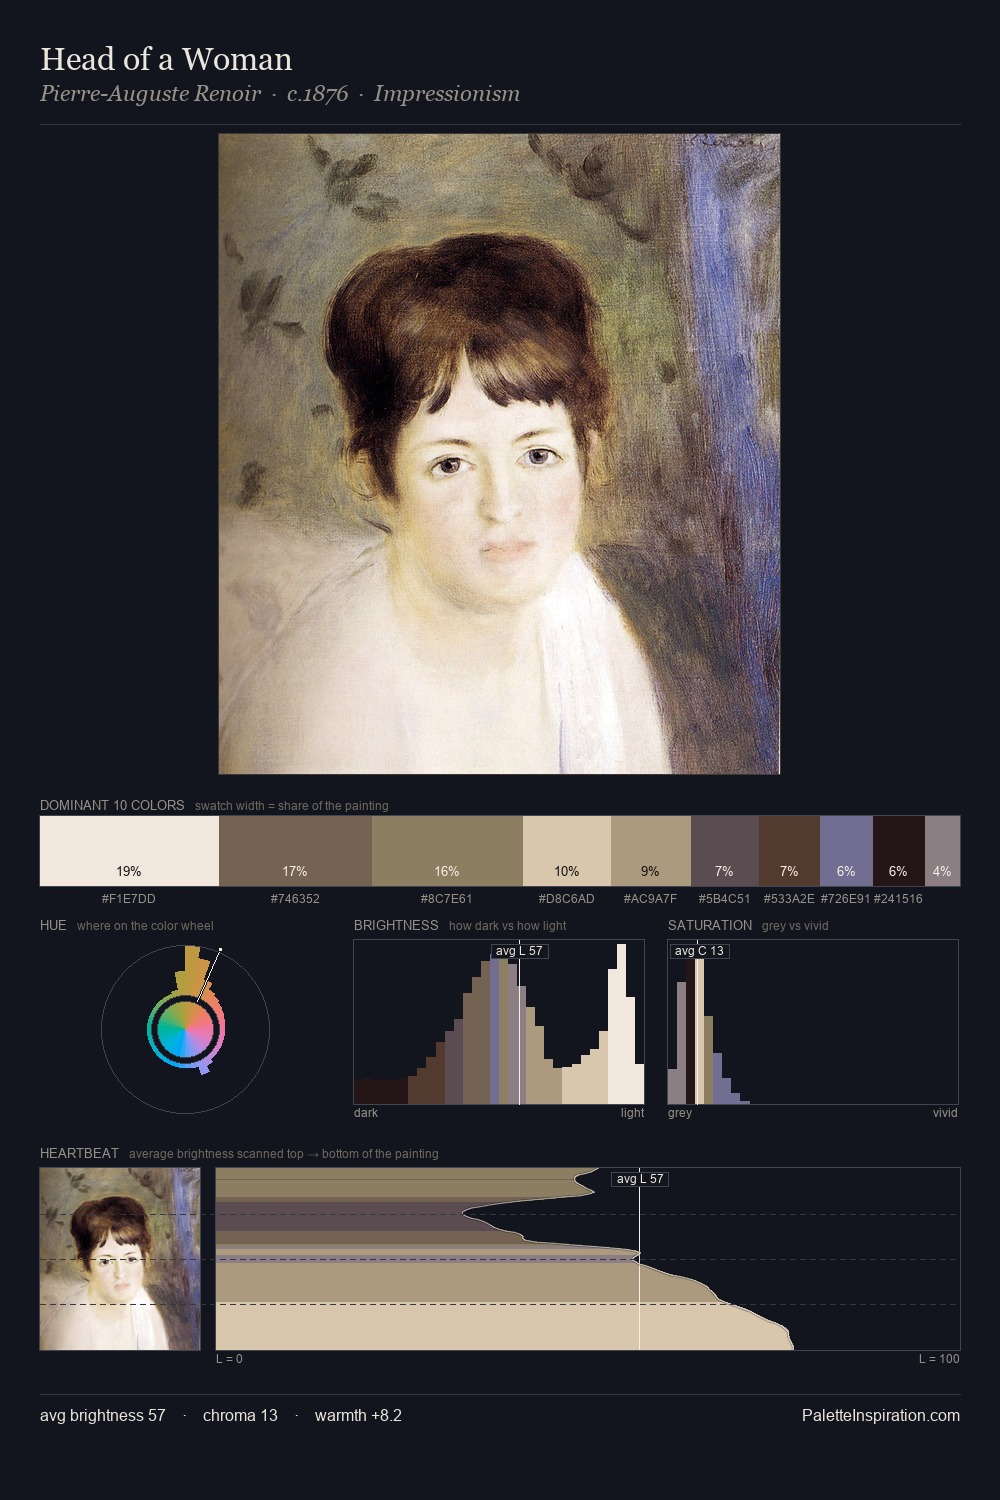Click the hex code #AC9A7F label

point(651,898)
